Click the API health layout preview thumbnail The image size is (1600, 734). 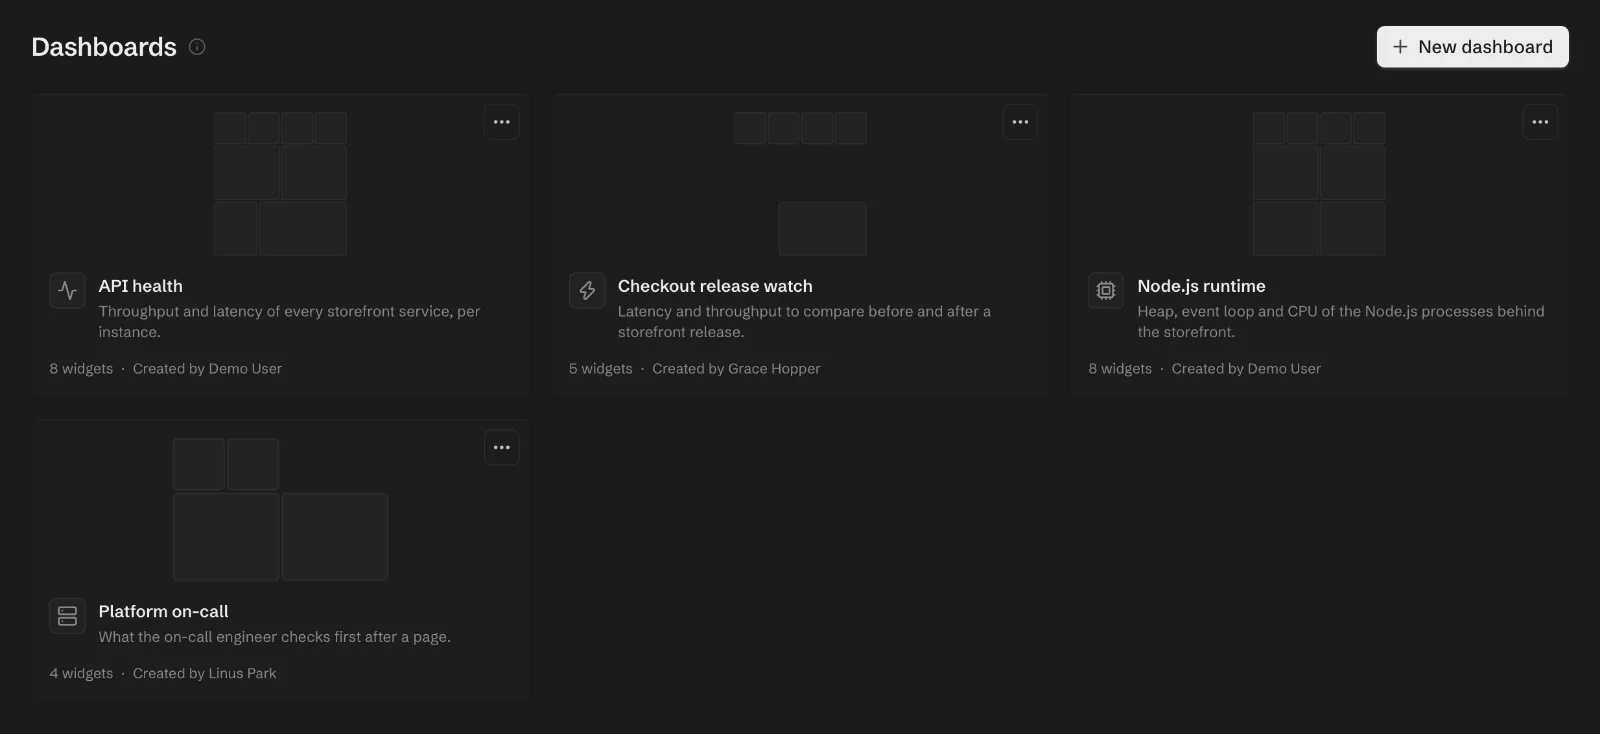[x=280, y=184]
